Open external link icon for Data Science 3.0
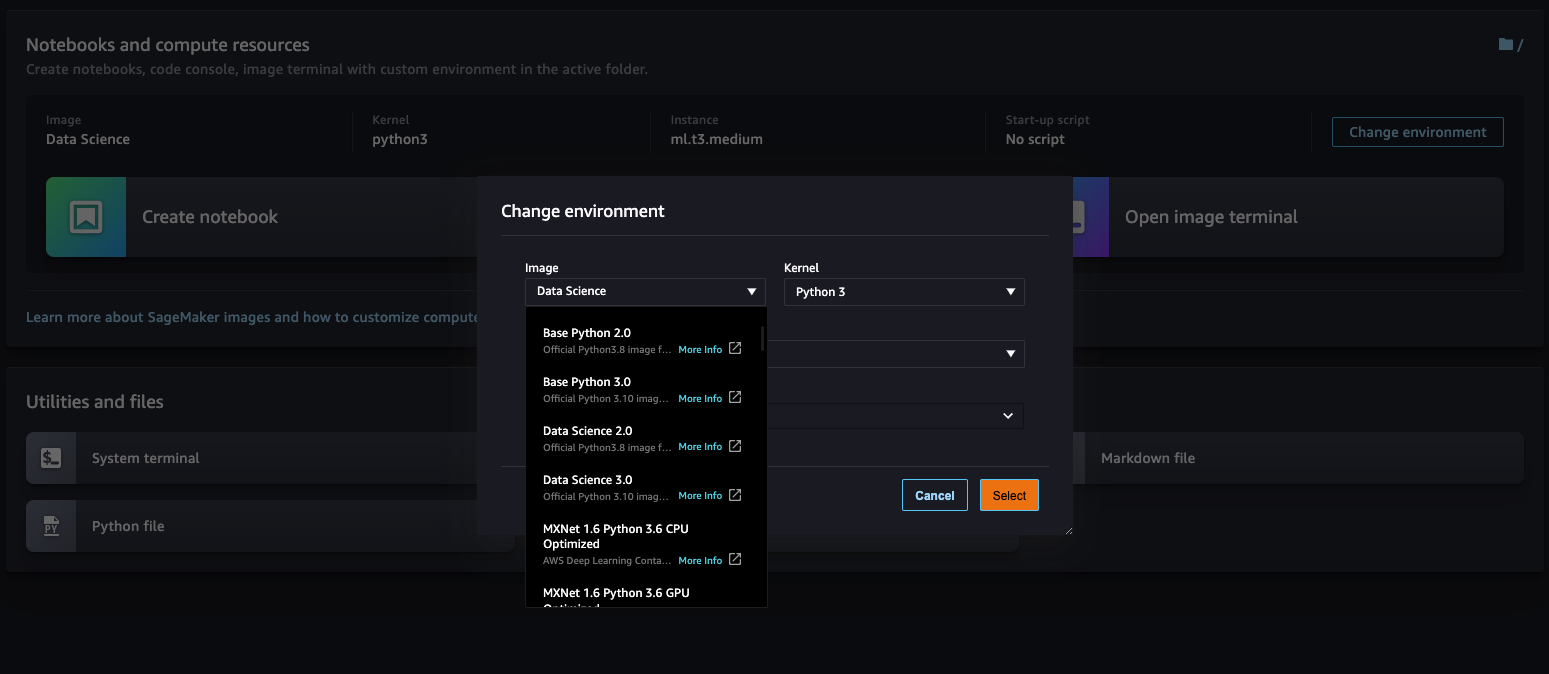Image resolution: width=1549 pixels, height=674 pixels. tap(735, 495)
